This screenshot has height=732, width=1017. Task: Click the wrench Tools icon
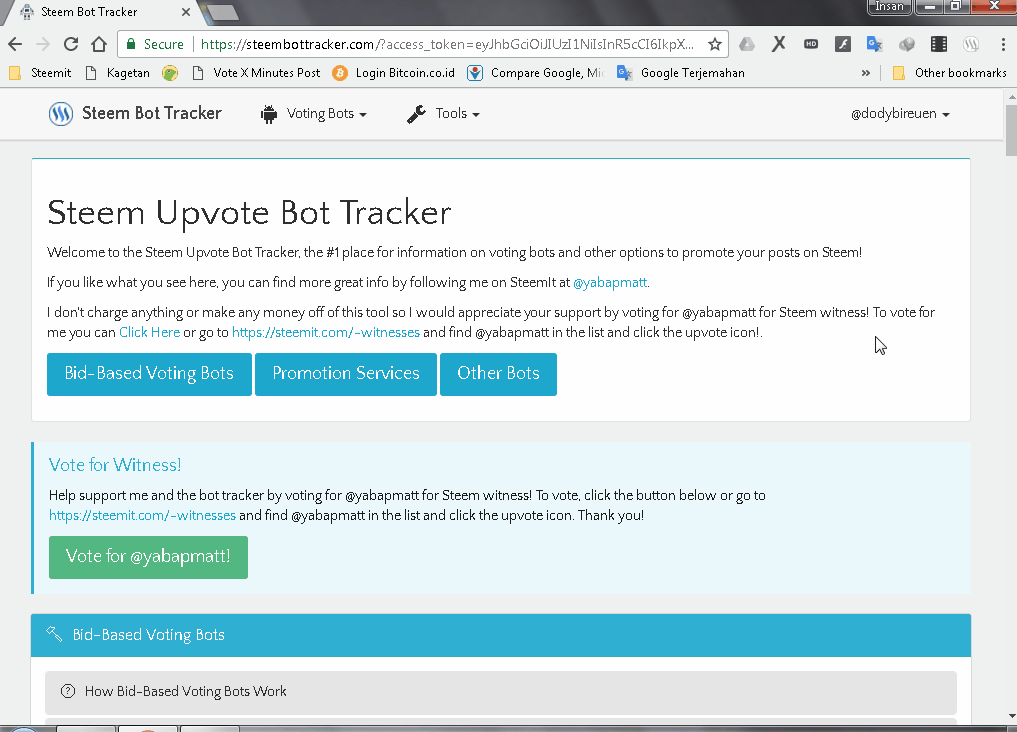416,114
